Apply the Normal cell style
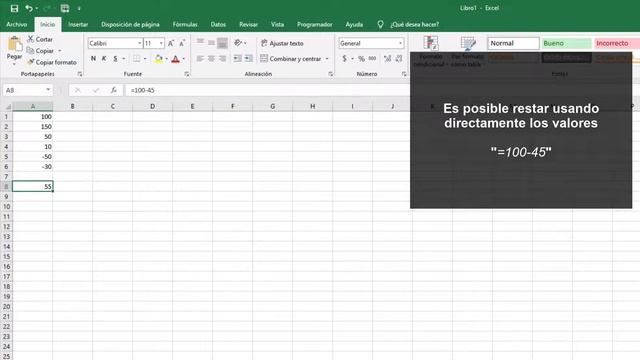Viewport: 640px width, 360px height. pos(513,43)
